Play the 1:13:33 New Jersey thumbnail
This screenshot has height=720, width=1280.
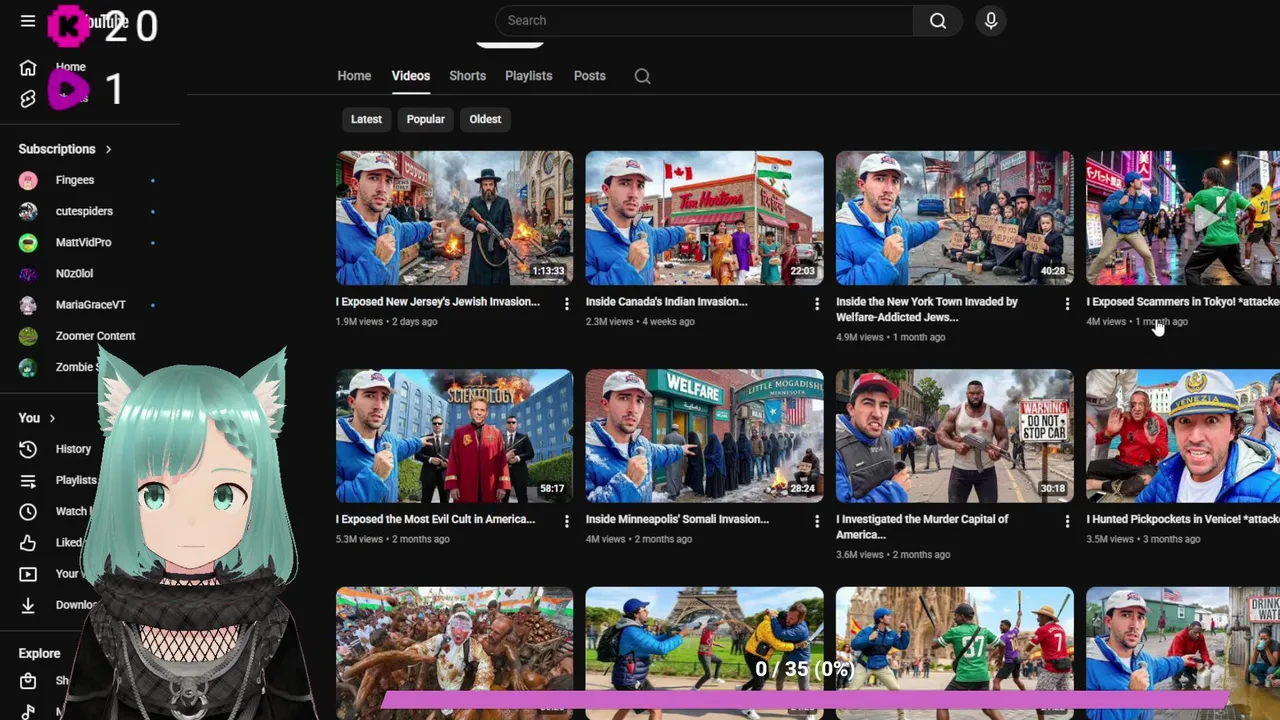tap(455, 218)
